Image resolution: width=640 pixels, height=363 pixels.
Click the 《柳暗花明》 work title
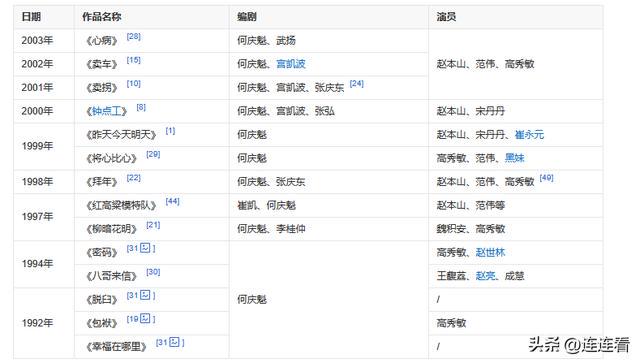click(x=111, y=229)
